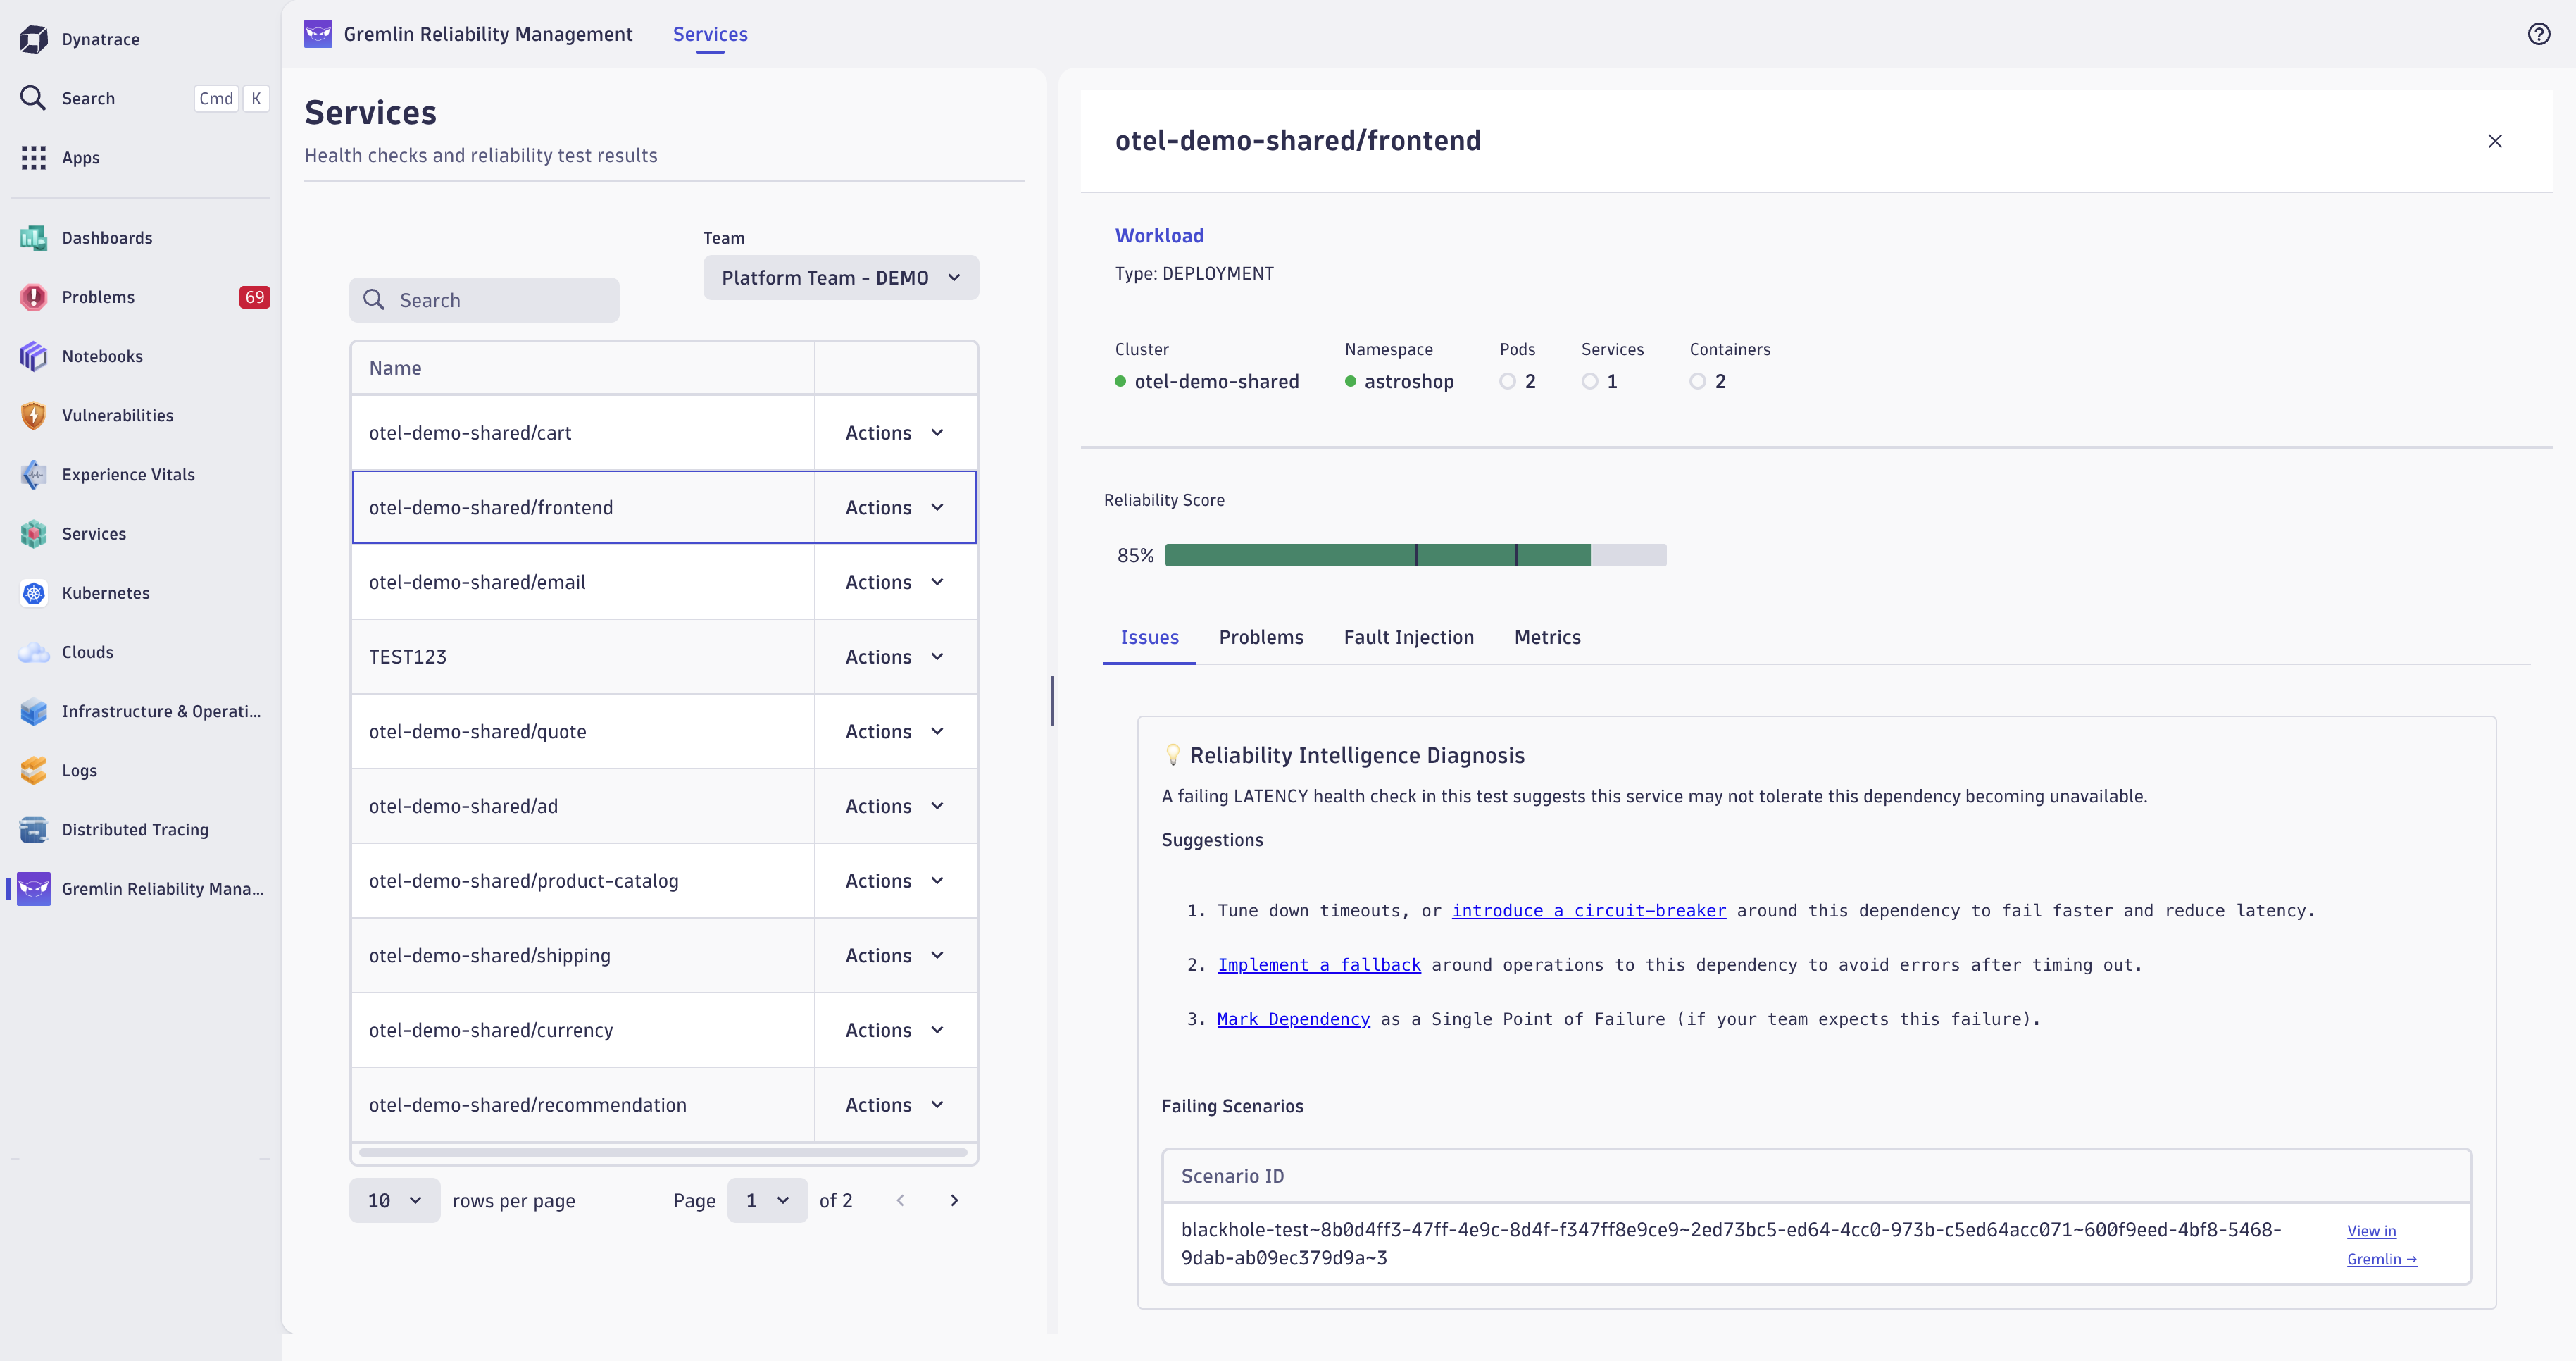Click the table horizontal scrollbar
The image size is (2576, 1361).
[664, 1152]
